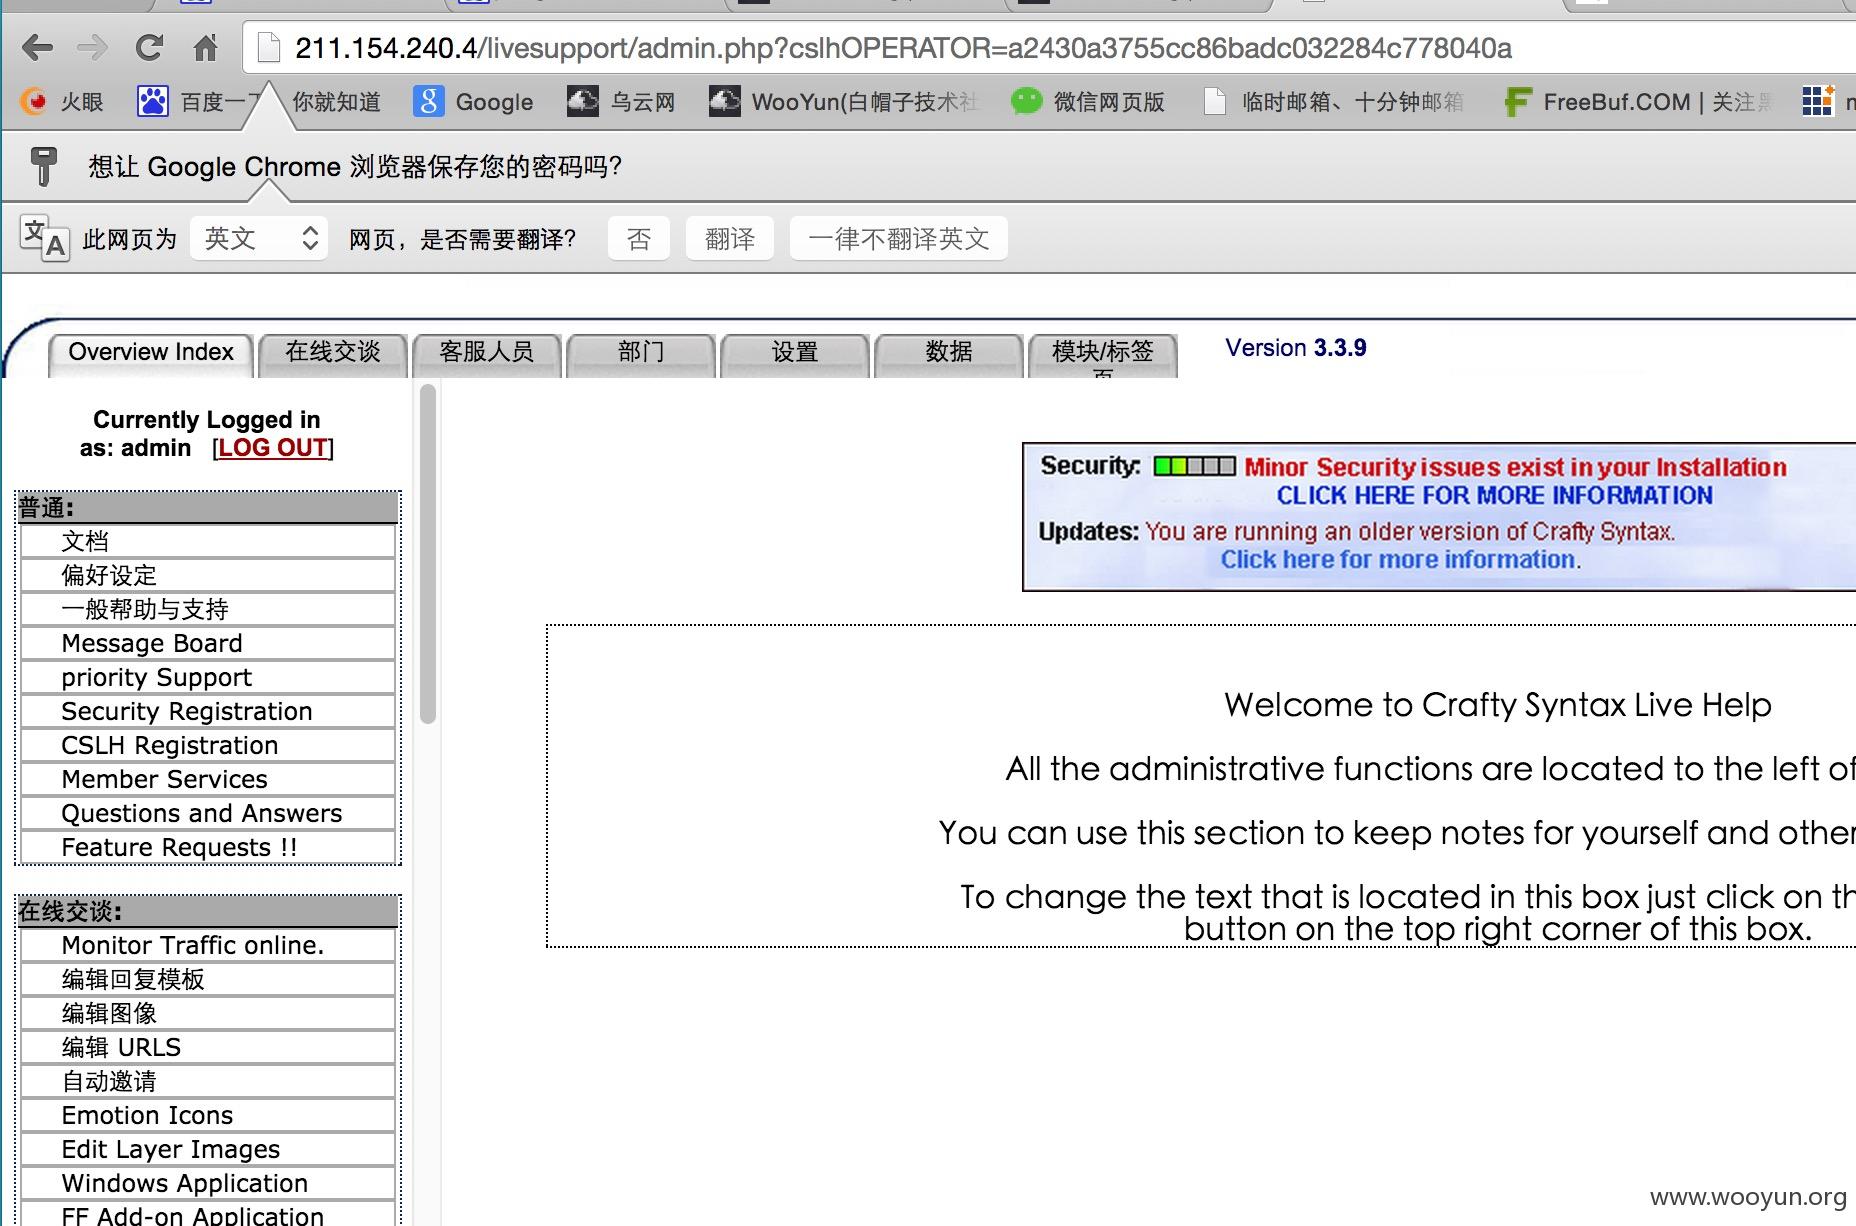Open the 英文 language dropdown

point(259,239)
